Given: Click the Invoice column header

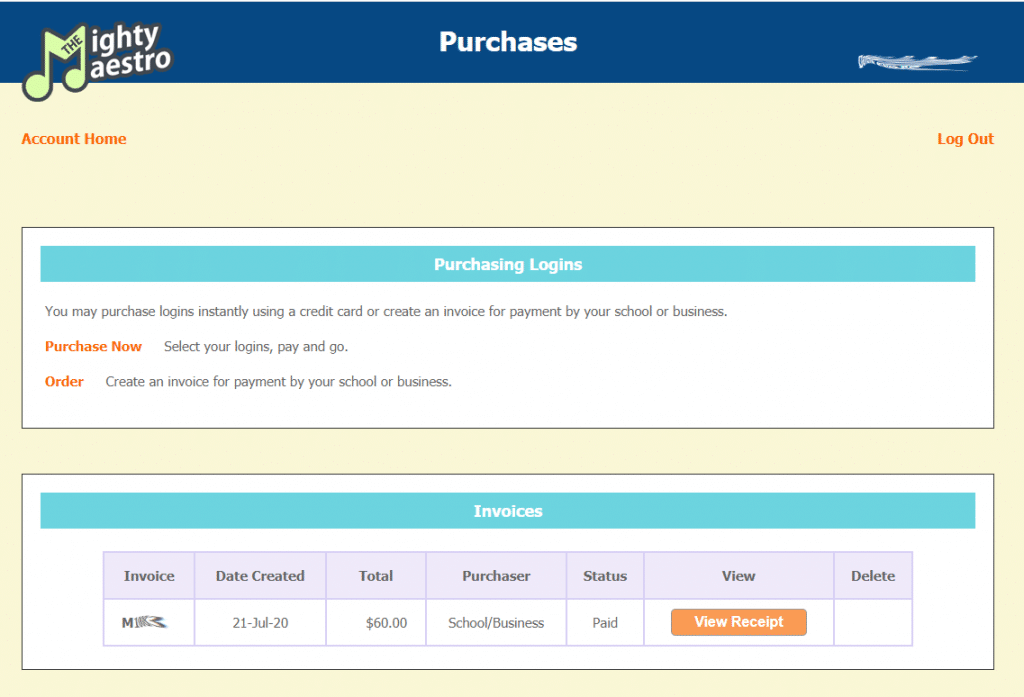Looking at the screenshot, I should point(149,576).
